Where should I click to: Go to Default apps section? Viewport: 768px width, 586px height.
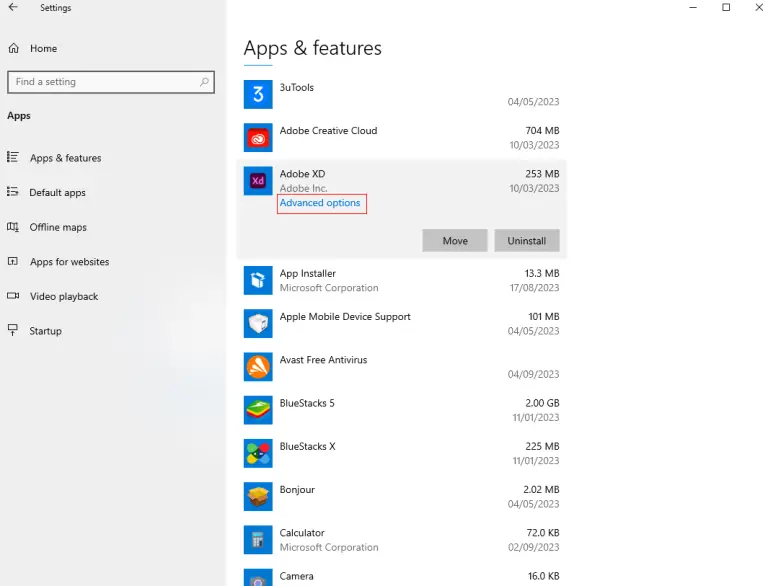57,193
